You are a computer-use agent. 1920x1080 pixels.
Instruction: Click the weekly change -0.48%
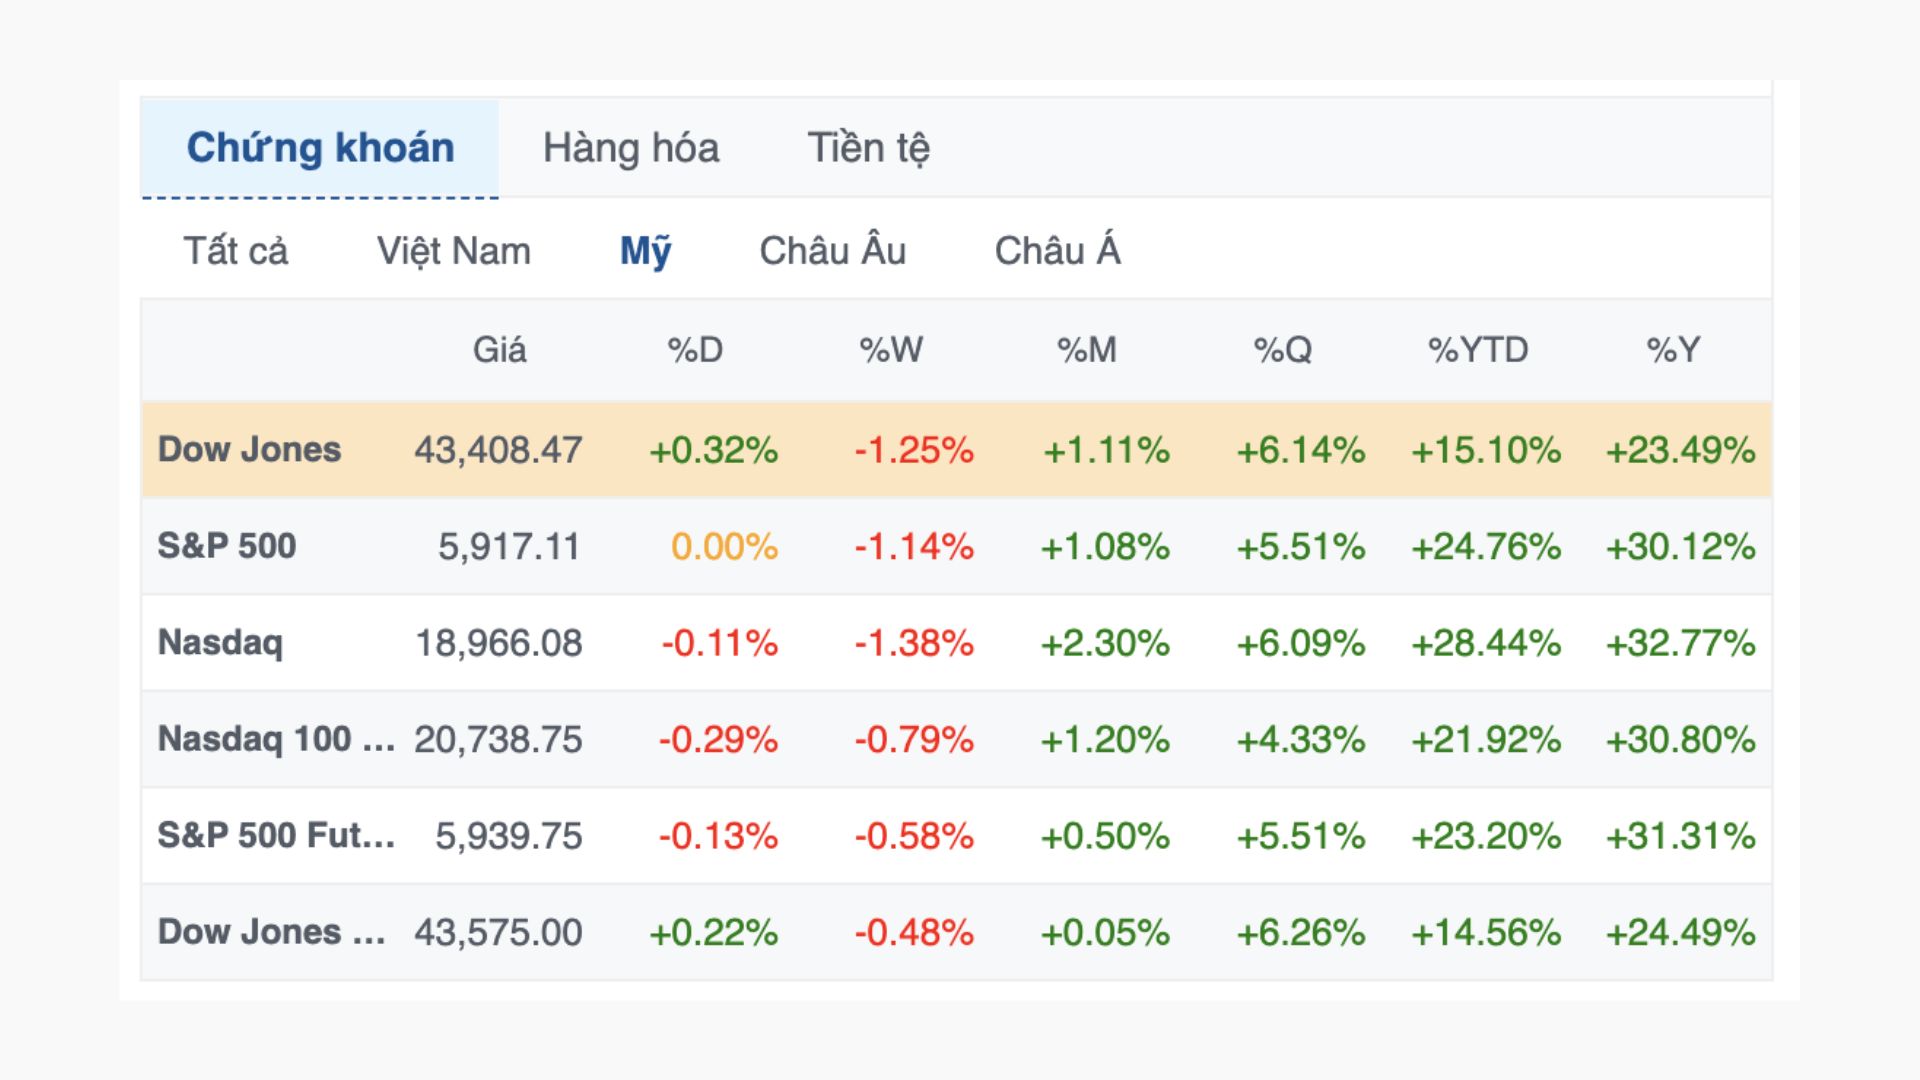(x=914, y=933)
